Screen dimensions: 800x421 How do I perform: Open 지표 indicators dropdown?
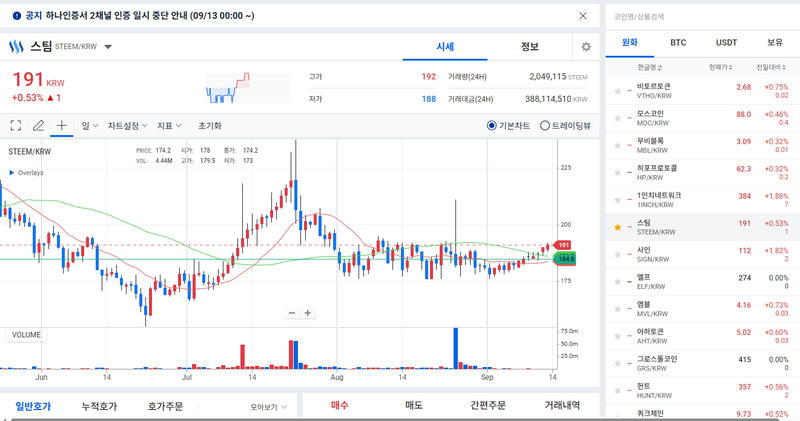[169, 126]
